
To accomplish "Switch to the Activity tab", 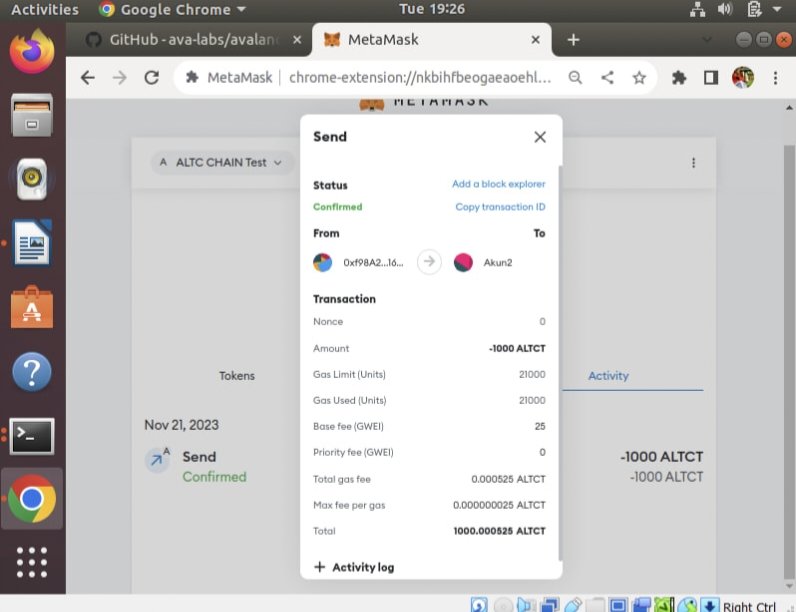I will (608, 376).
